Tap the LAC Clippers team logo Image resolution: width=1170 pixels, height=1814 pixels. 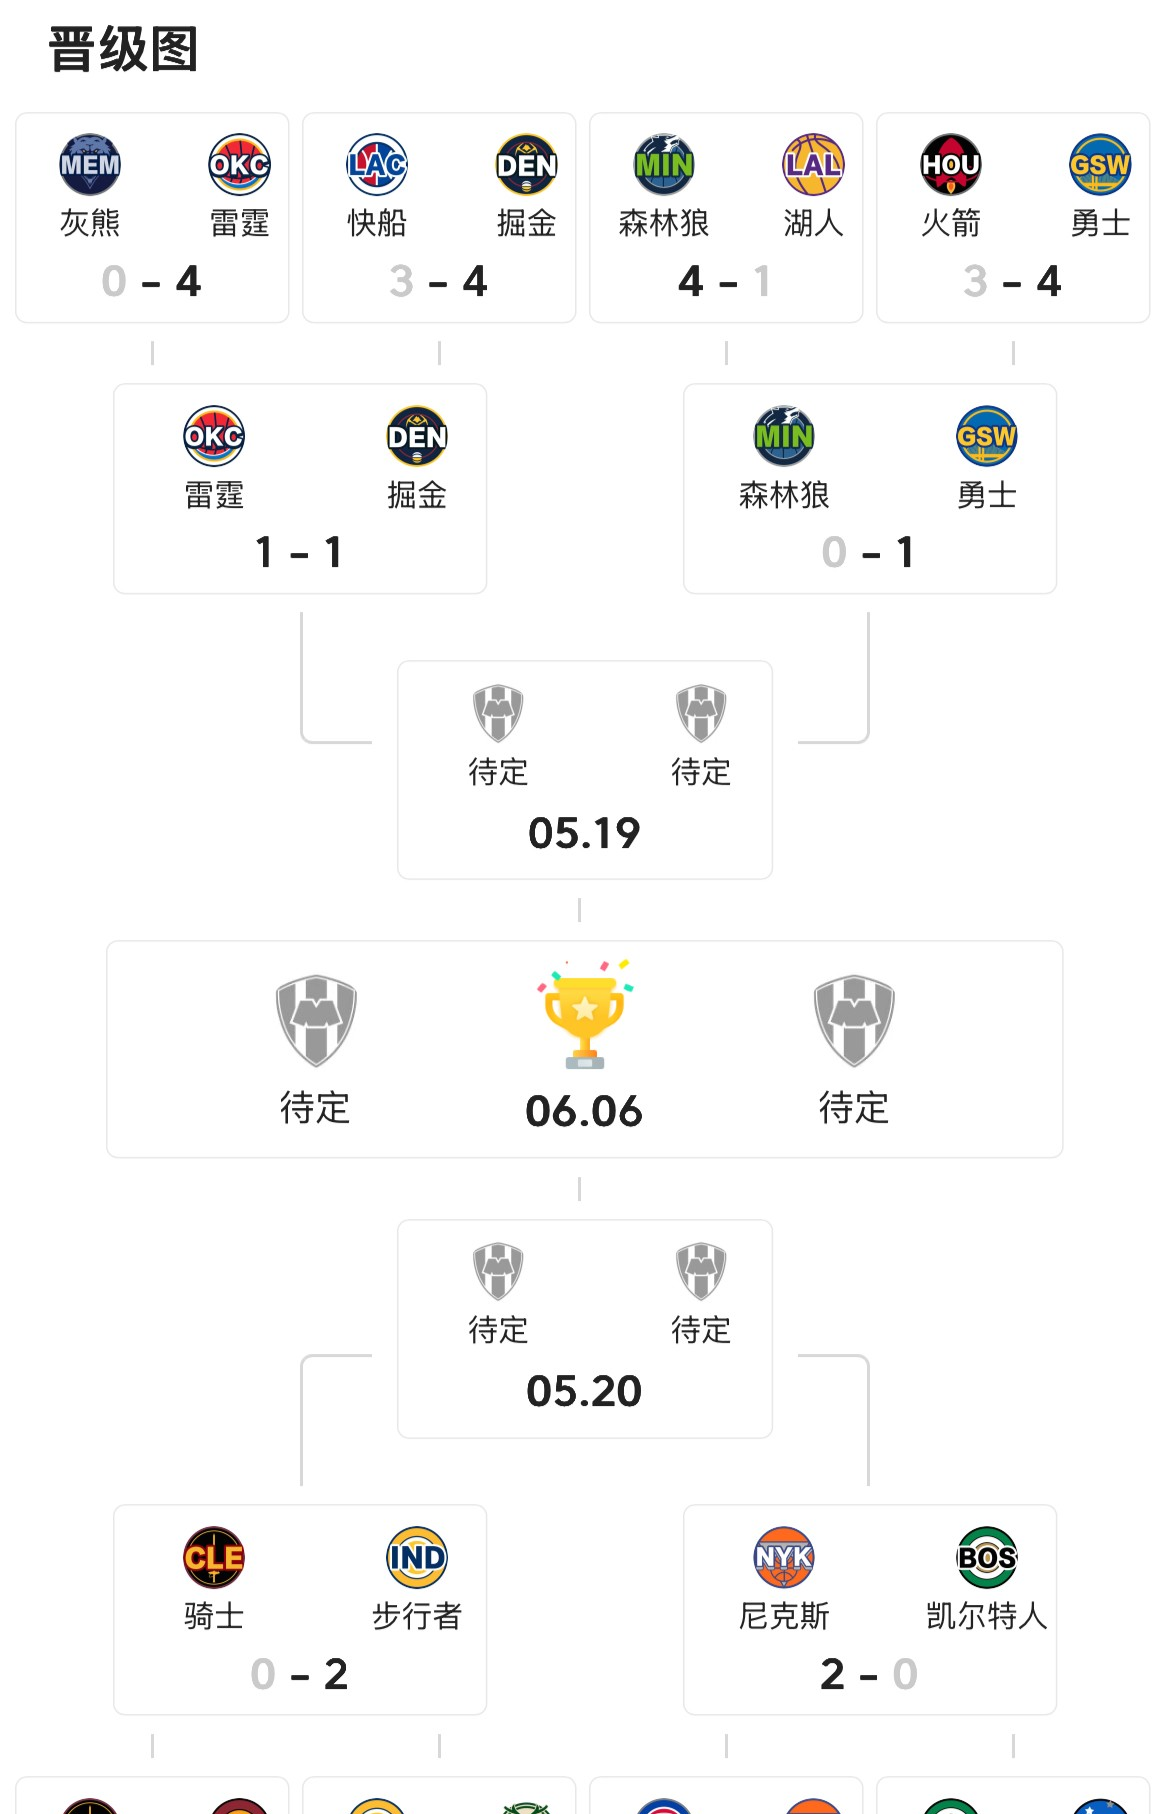[377, 164]
